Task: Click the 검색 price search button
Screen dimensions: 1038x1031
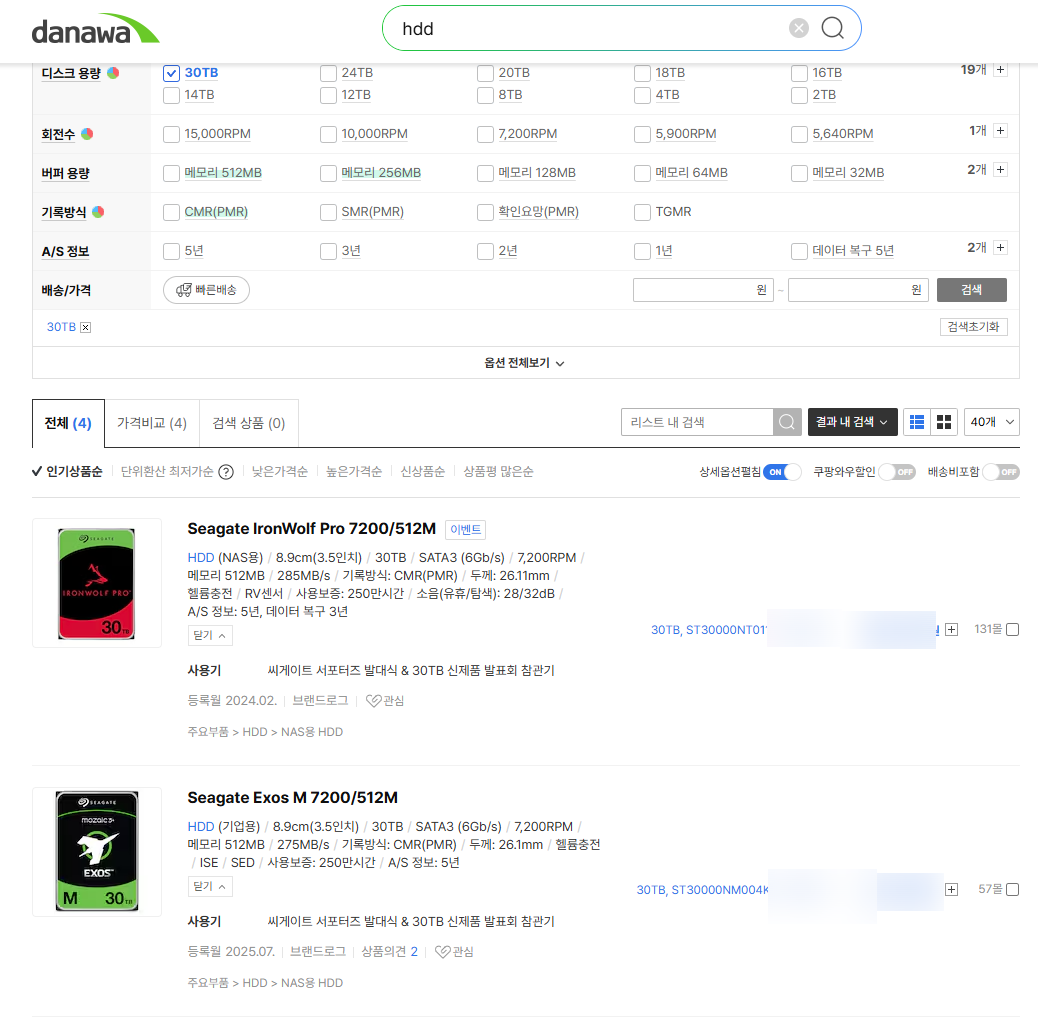Action: (971, 290)
